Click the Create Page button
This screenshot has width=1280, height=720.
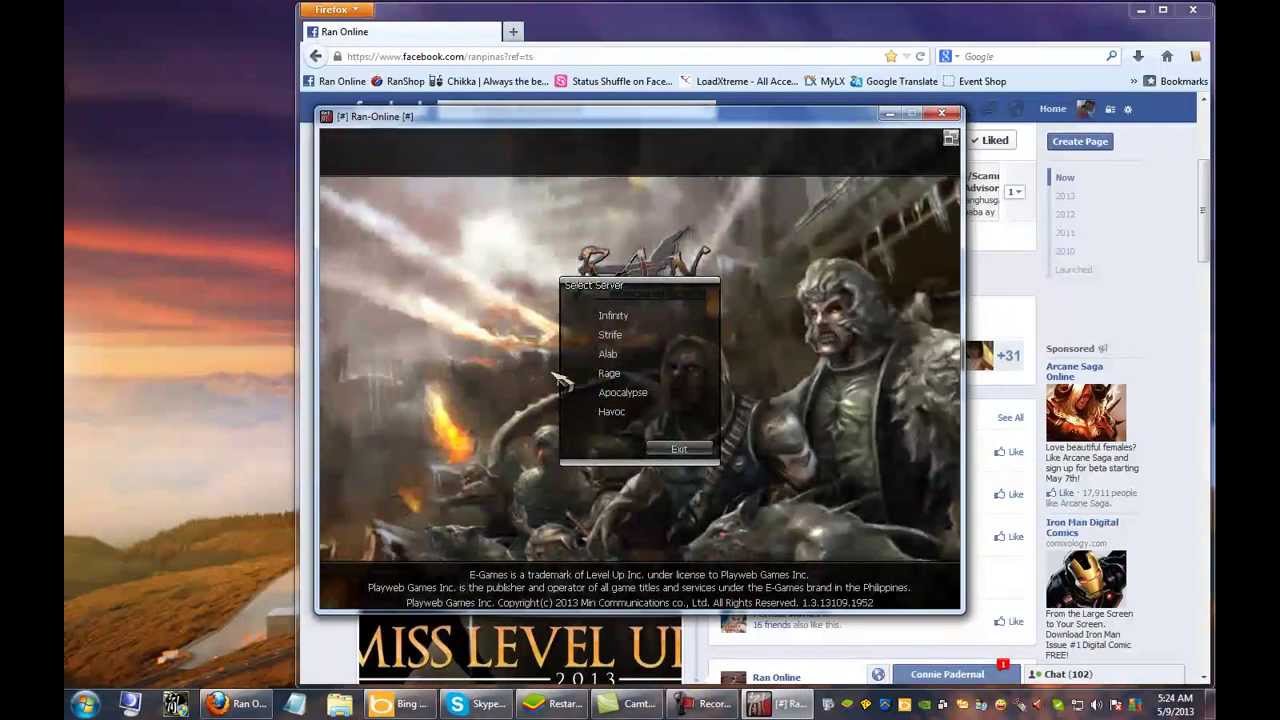(1080, 142)
